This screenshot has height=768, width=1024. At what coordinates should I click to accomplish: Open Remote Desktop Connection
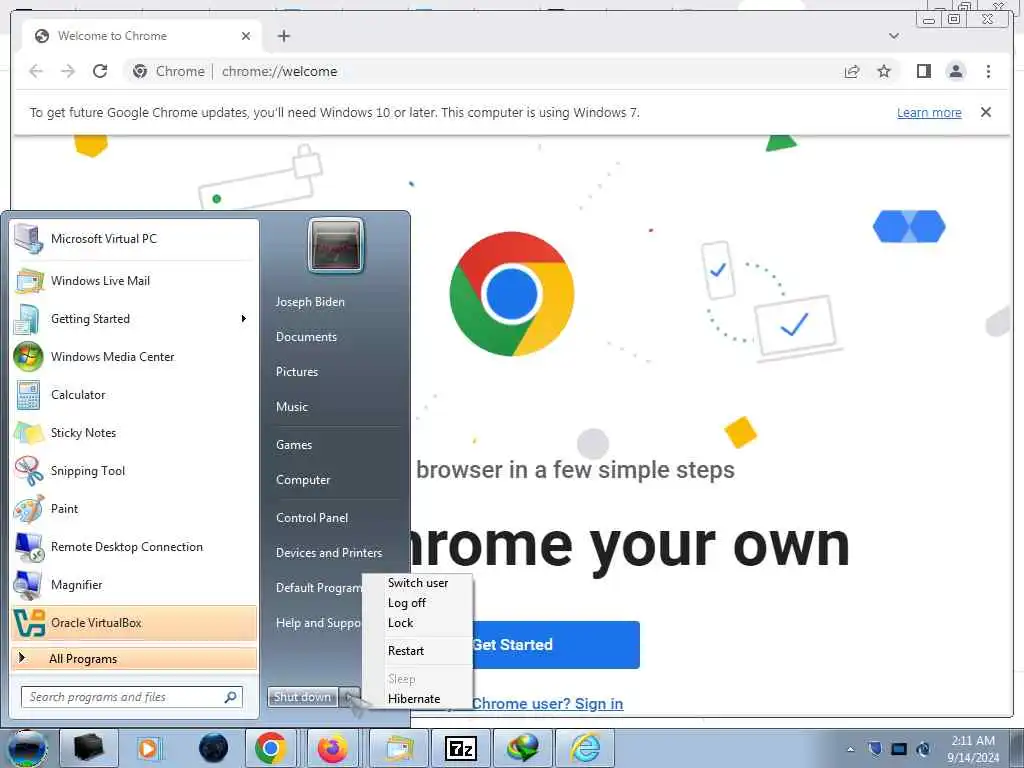click(x=134, y=547)
